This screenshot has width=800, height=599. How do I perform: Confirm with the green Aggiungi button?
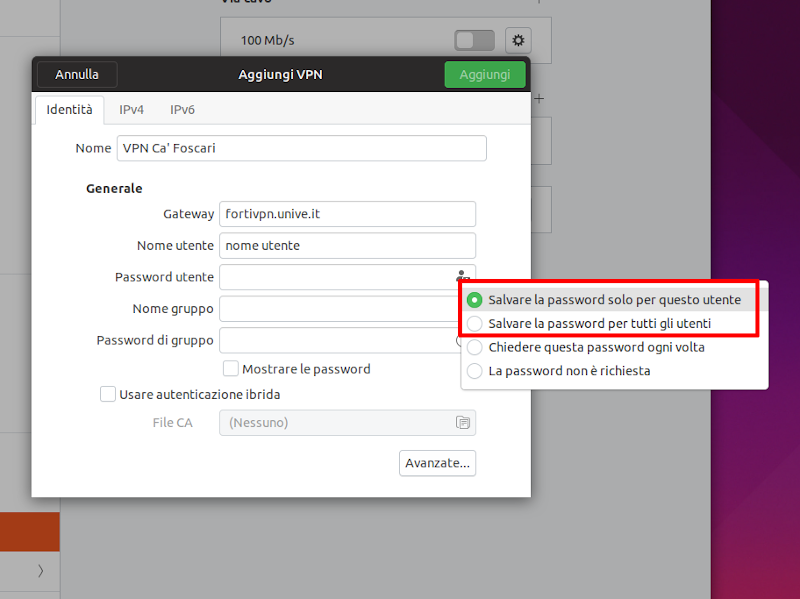point(485,74)
